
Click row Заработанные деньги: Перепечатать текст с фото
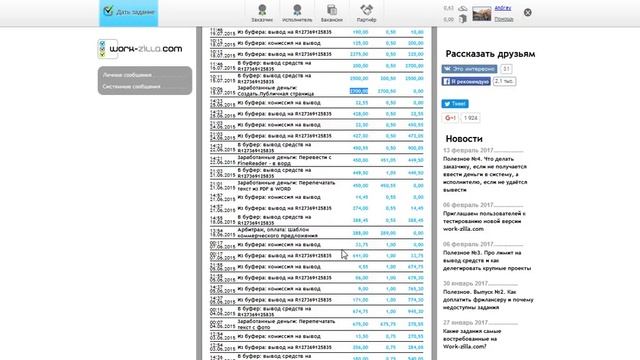click(x=317, y=324)
